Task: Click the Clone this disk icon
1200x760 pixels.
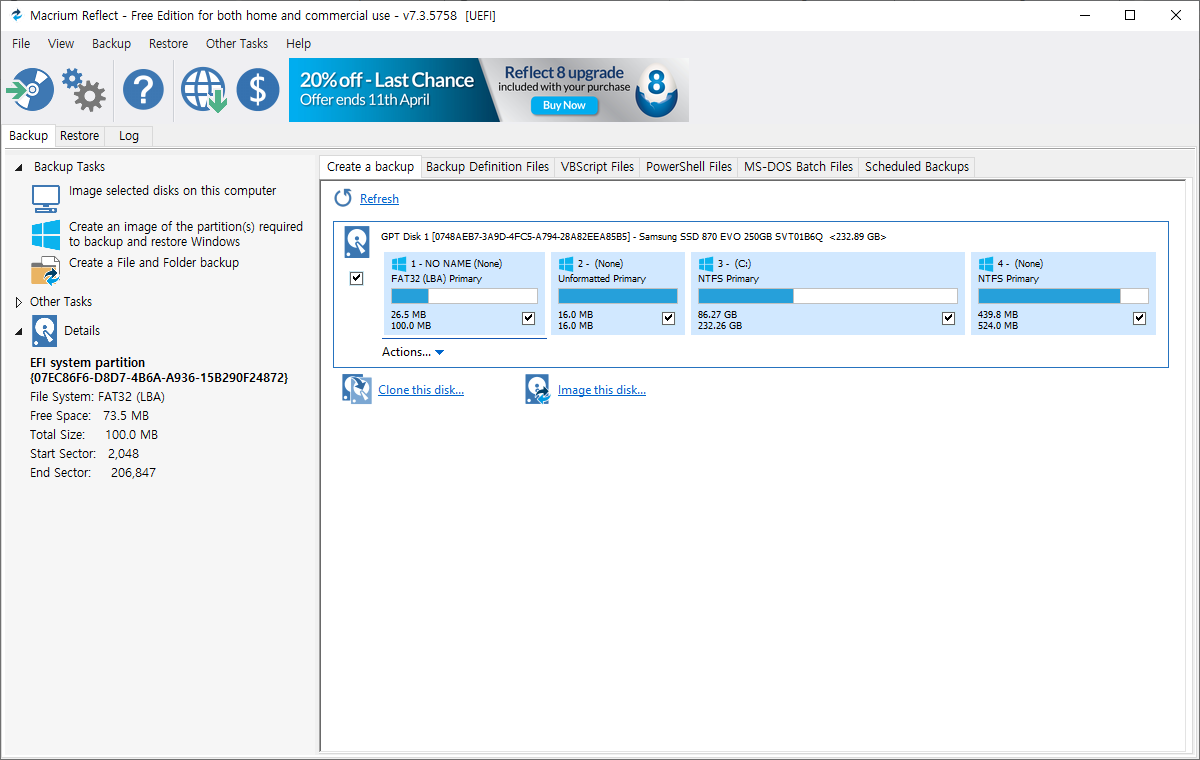Action: click(x=357, y=389)
